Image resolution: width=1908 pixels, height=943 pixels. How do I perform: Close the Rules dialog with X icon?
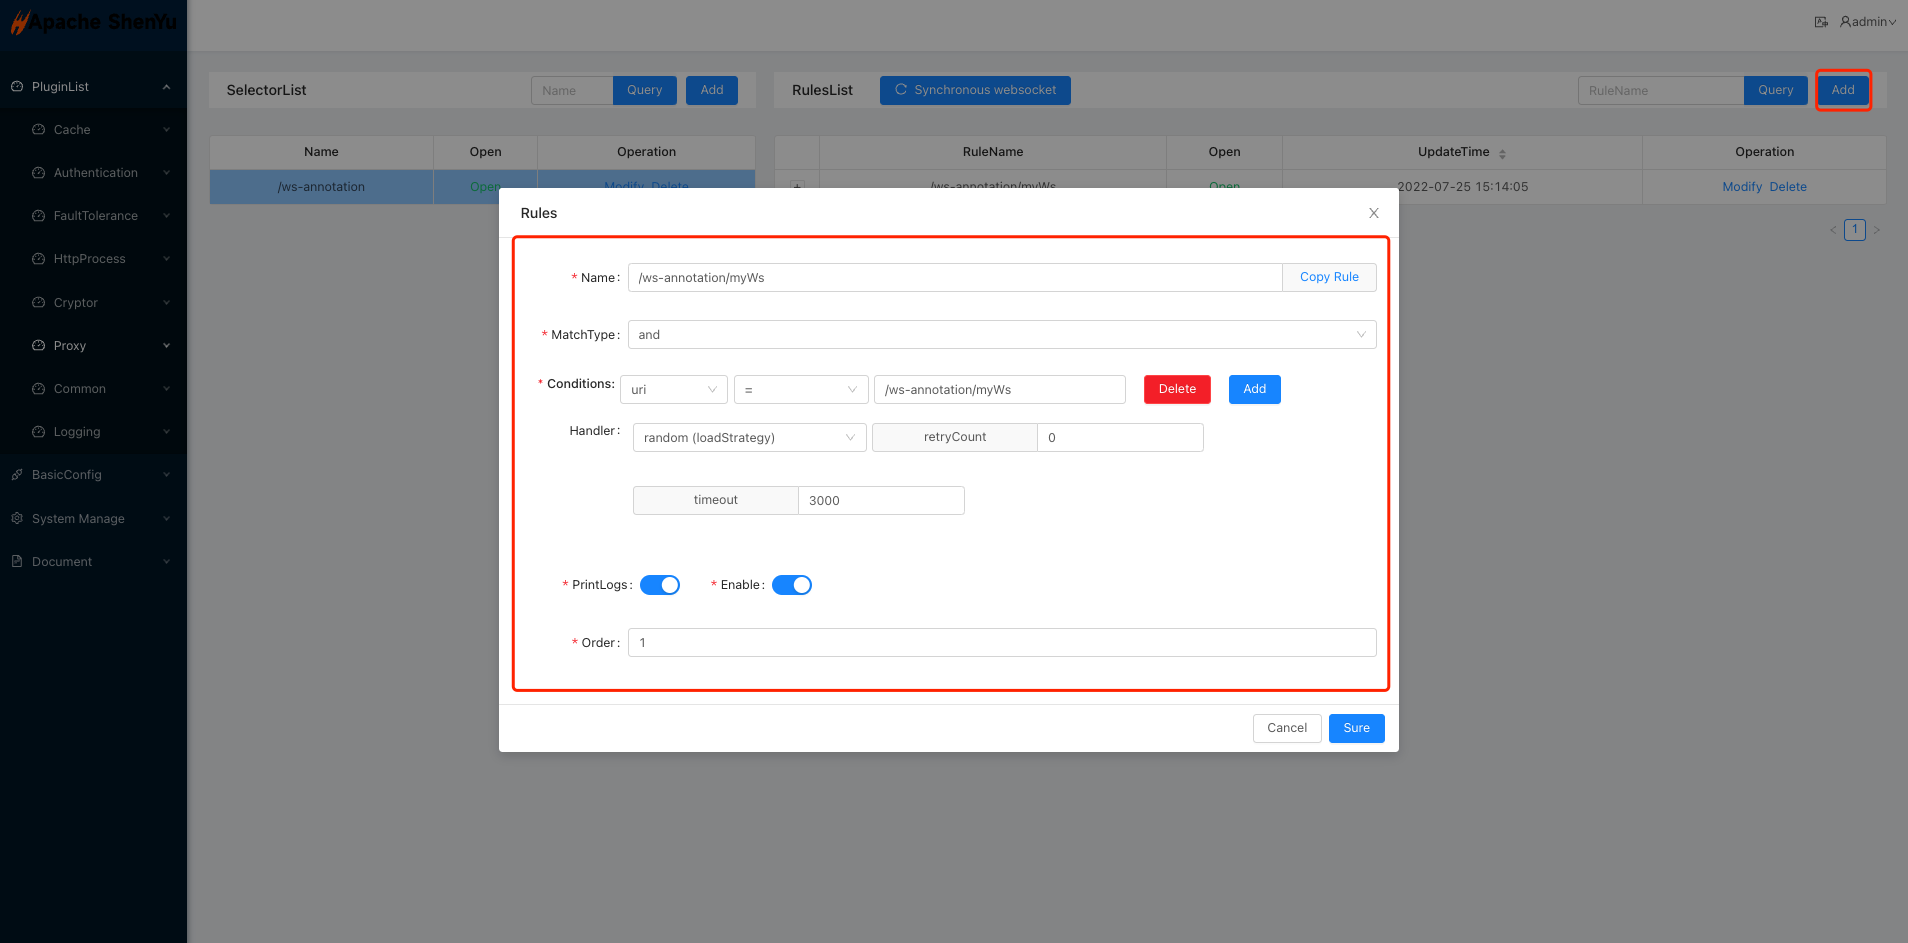pyautogui.click(x=1373, y=213)
